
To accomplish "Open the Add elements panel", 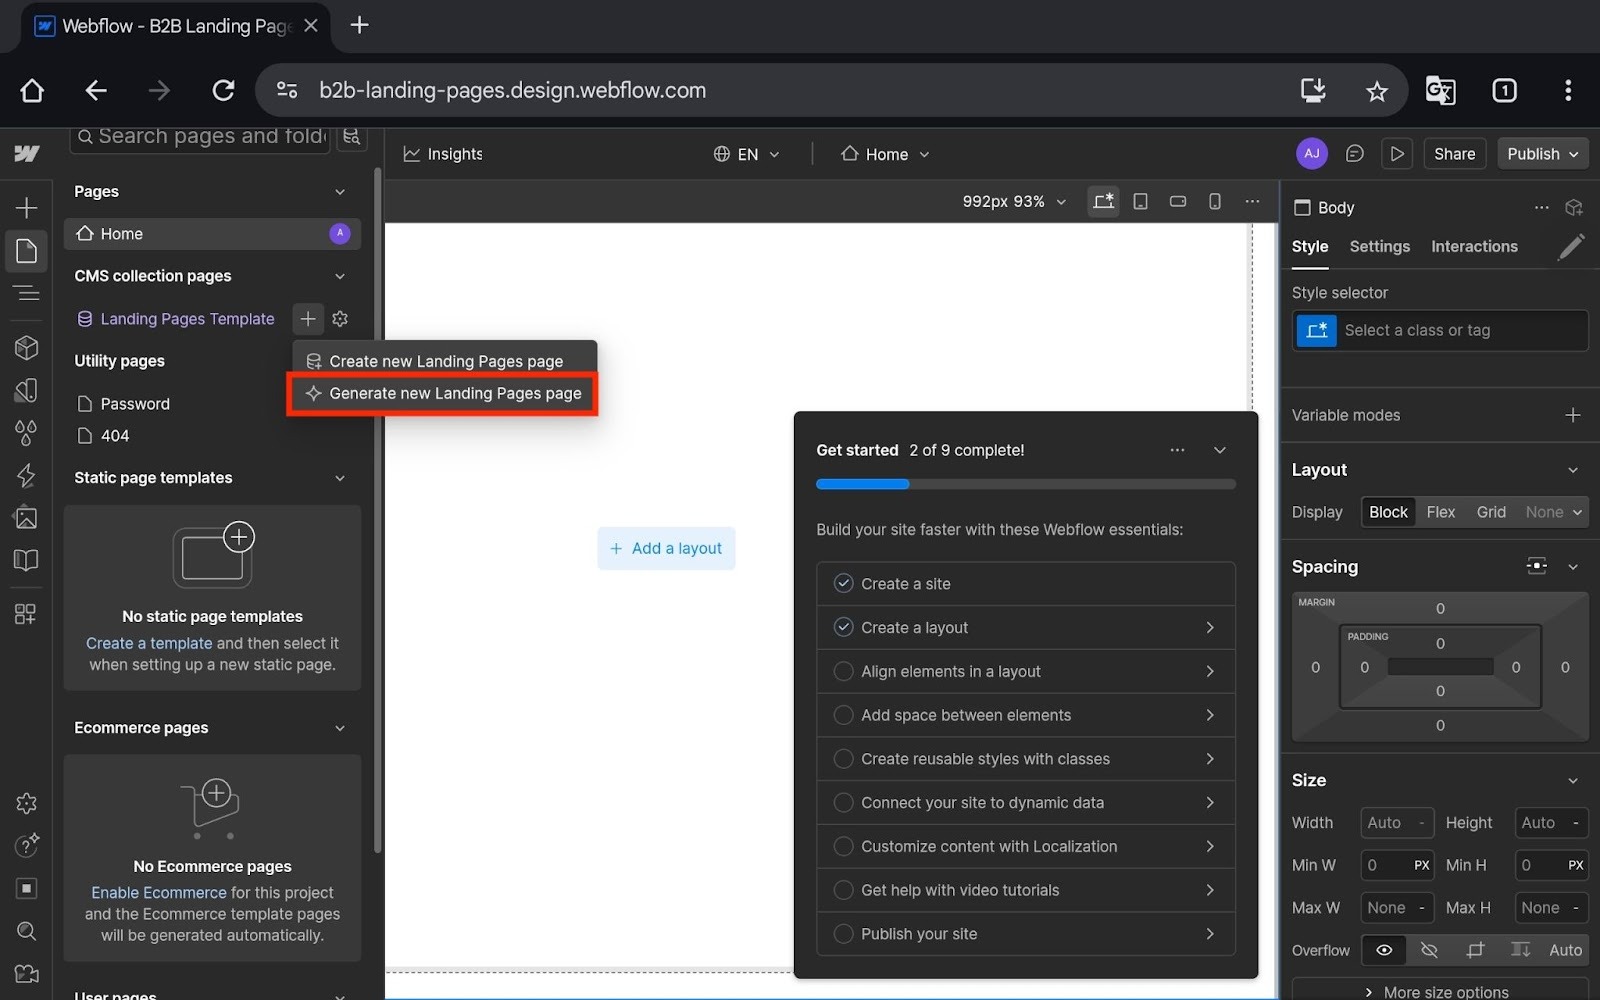I will coord(27,207).
